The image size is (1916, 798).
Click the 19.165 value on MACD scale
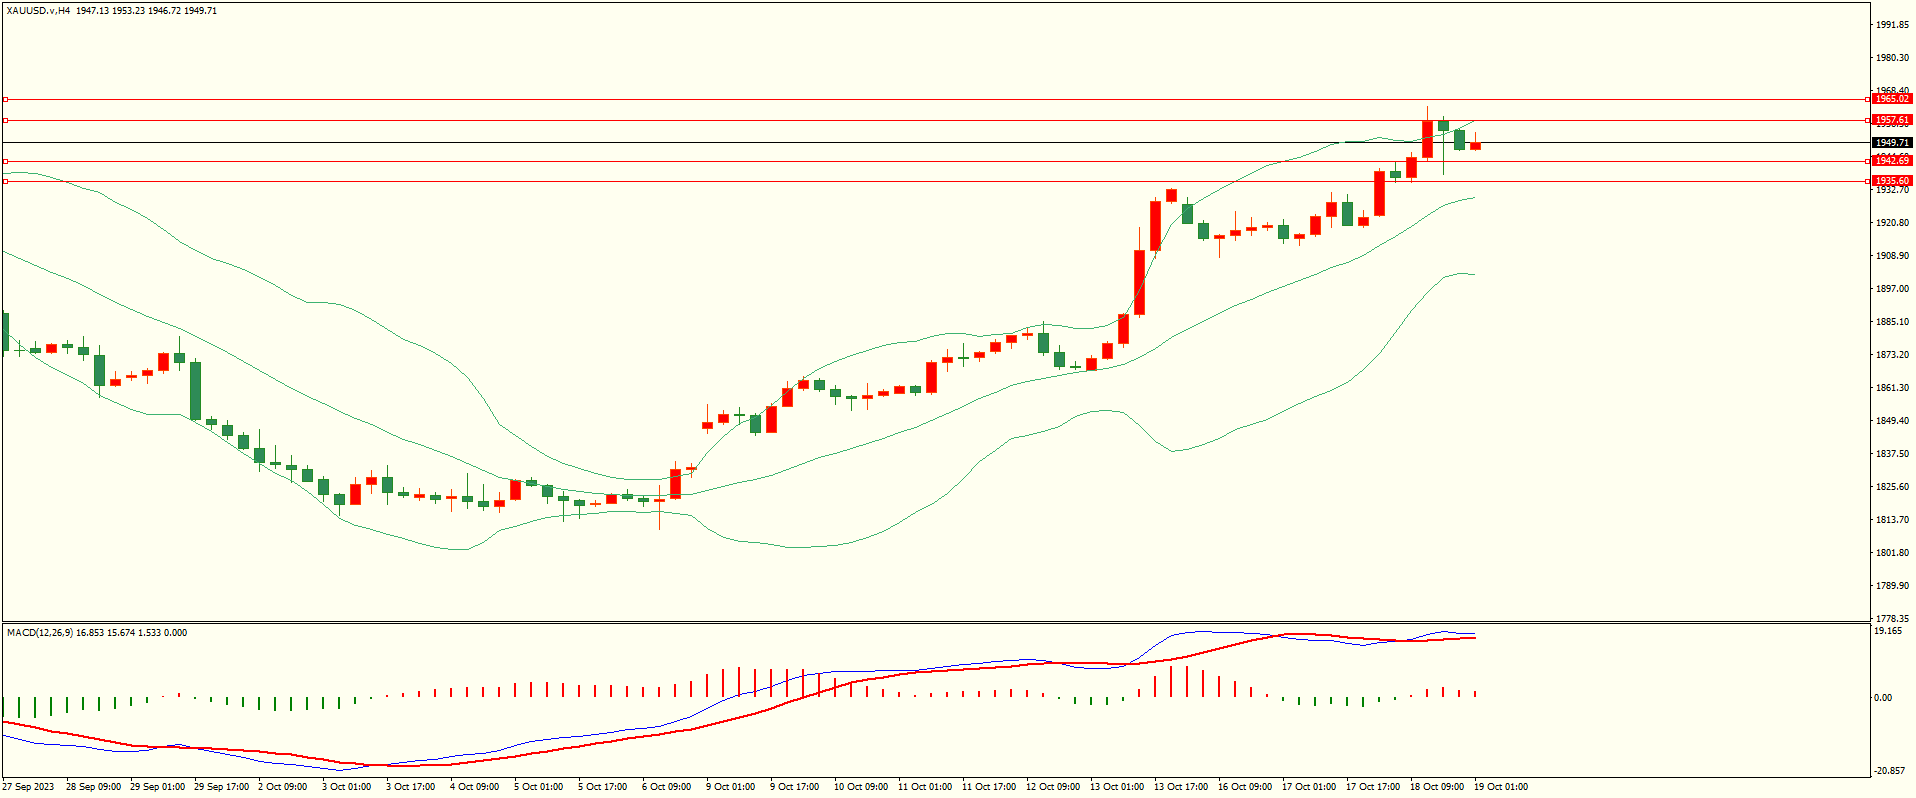(1888, 631)
